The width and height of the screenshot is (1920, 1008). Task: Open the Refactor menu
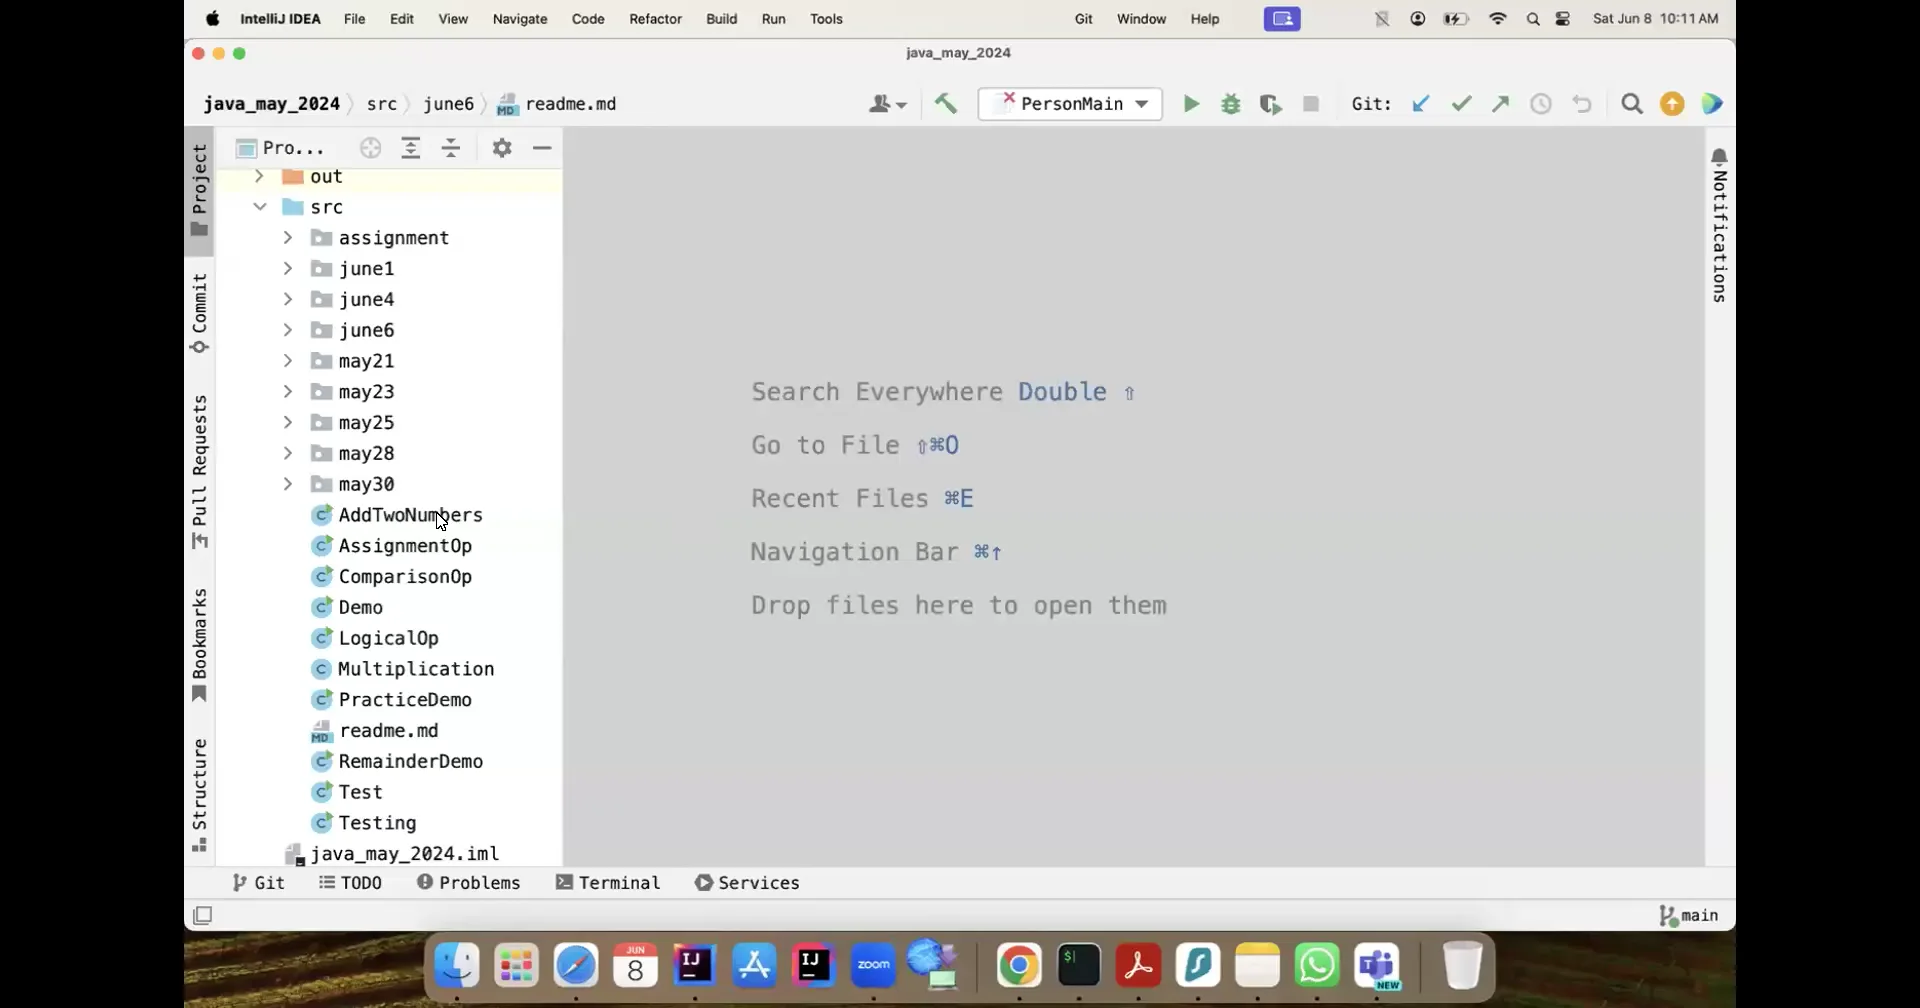tap(654, 18)
